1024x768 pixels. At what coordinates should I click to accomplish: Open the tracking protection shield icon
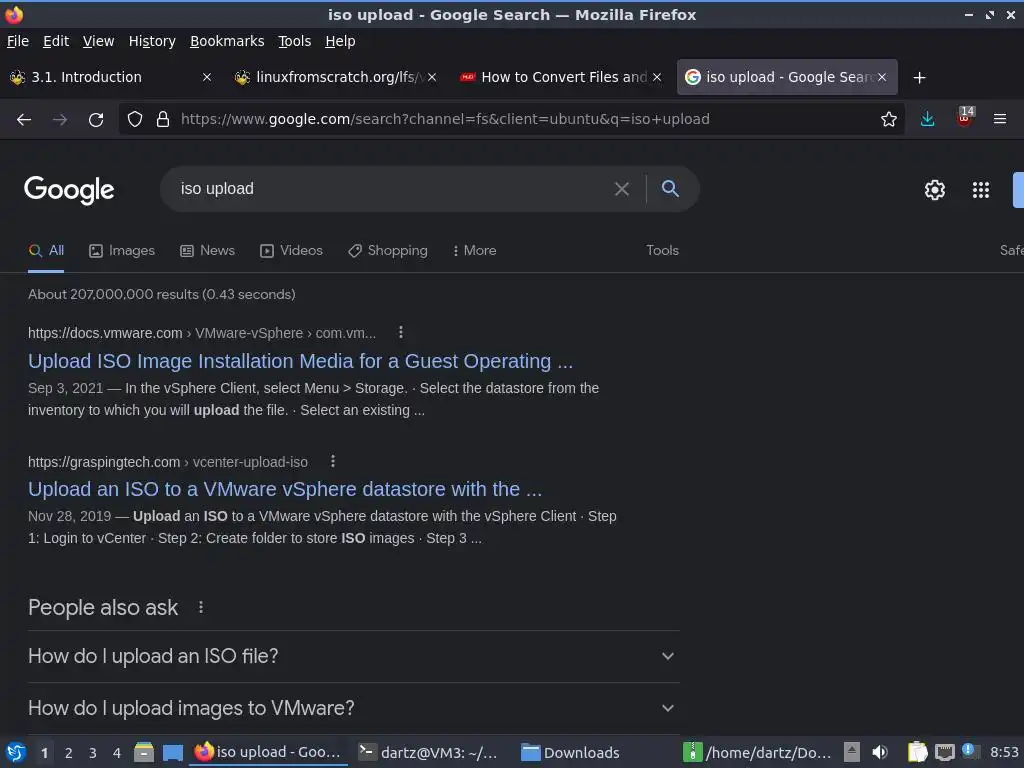135,120
